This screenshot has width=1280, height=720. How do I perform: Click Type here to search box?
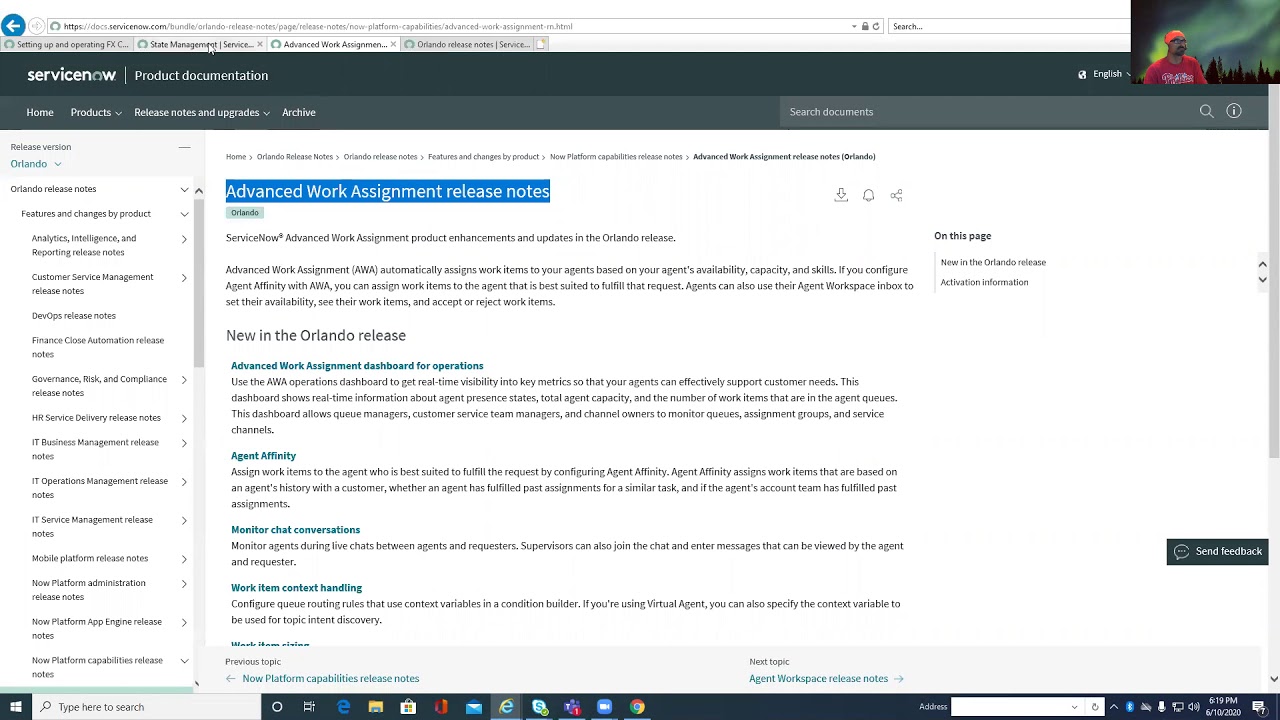(145, 707)
